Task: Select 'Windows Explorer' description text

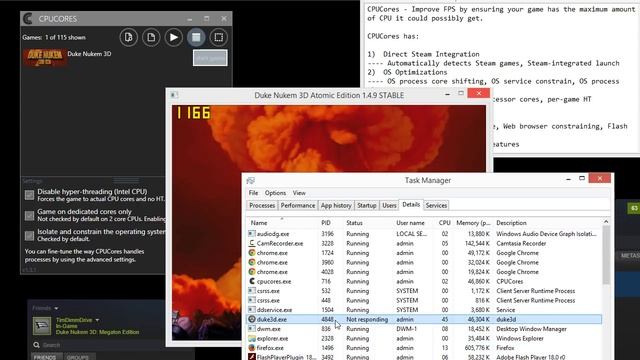Action: coord(520,339)
